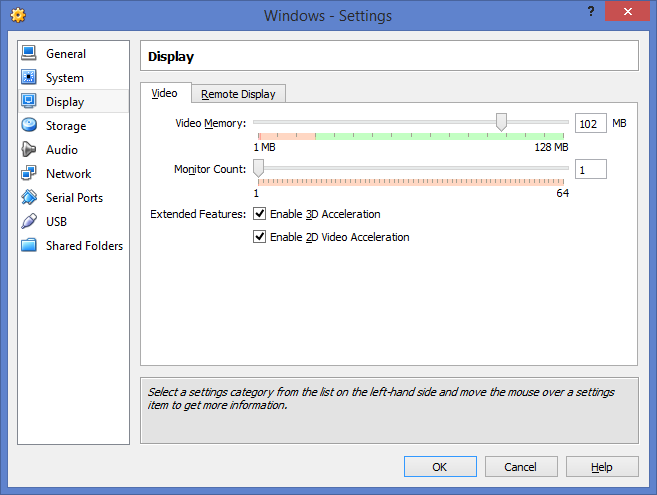Click the Monitor Count label
Image resolution: width=657 pixels, height=495 pixels.
[210, 169]
